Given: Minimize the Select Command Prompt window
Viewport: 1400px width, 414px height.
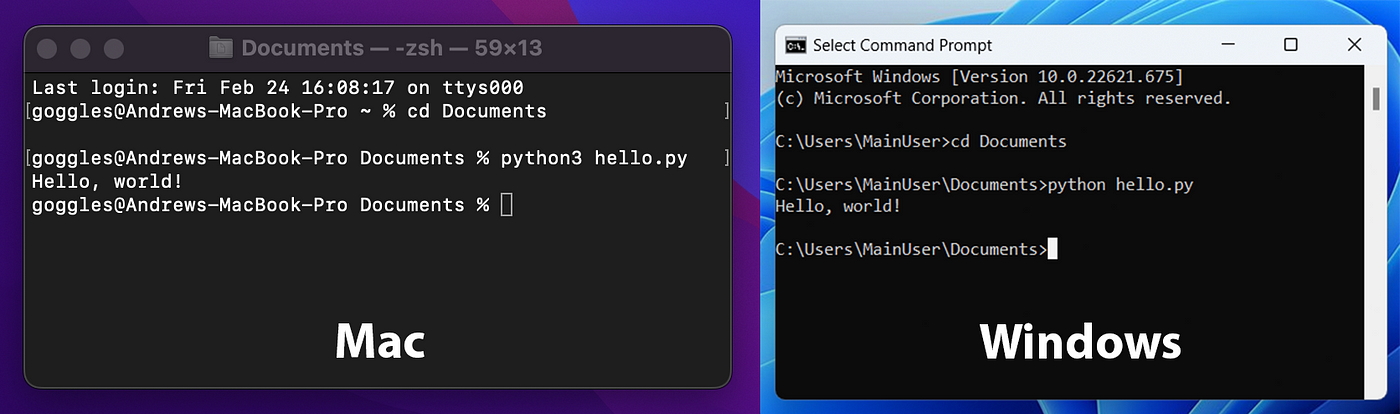Looking at the screenshot, I should (x=1227, y=45).
